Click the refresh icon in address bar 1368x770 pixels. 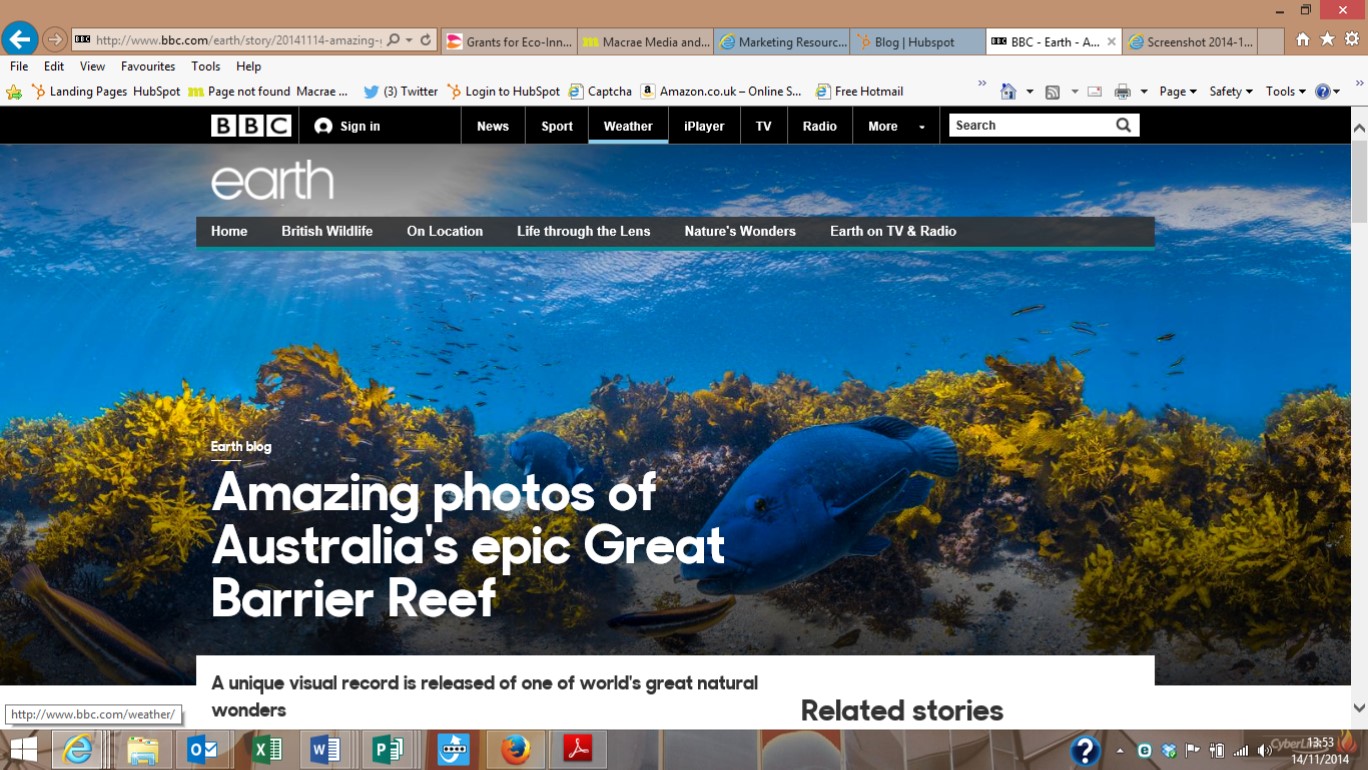pyautogui.click(x=426, y=41)
